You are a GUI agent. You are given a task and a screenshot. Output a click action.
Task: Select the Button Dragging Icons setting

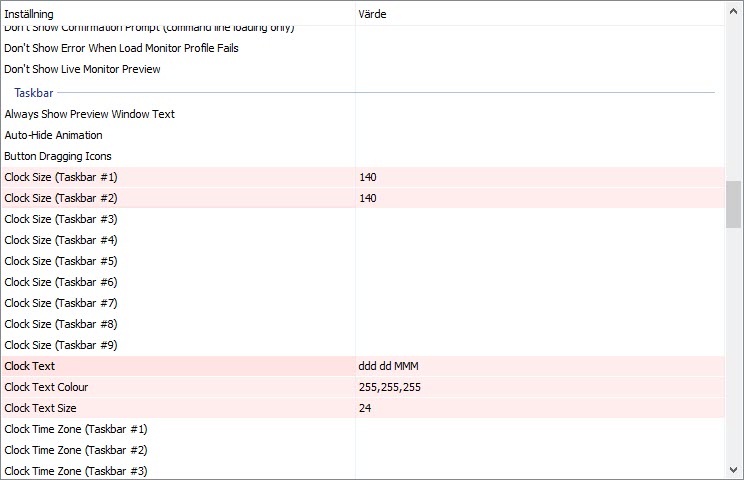pos(58,156)
